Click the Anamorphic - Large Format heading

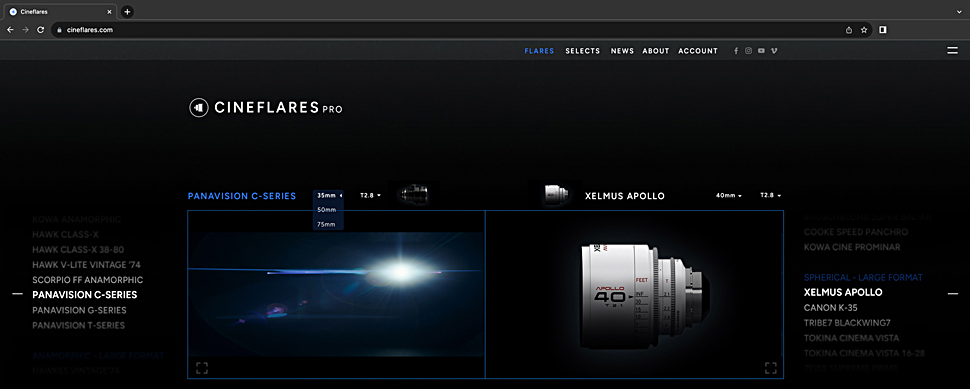[98, 356]
